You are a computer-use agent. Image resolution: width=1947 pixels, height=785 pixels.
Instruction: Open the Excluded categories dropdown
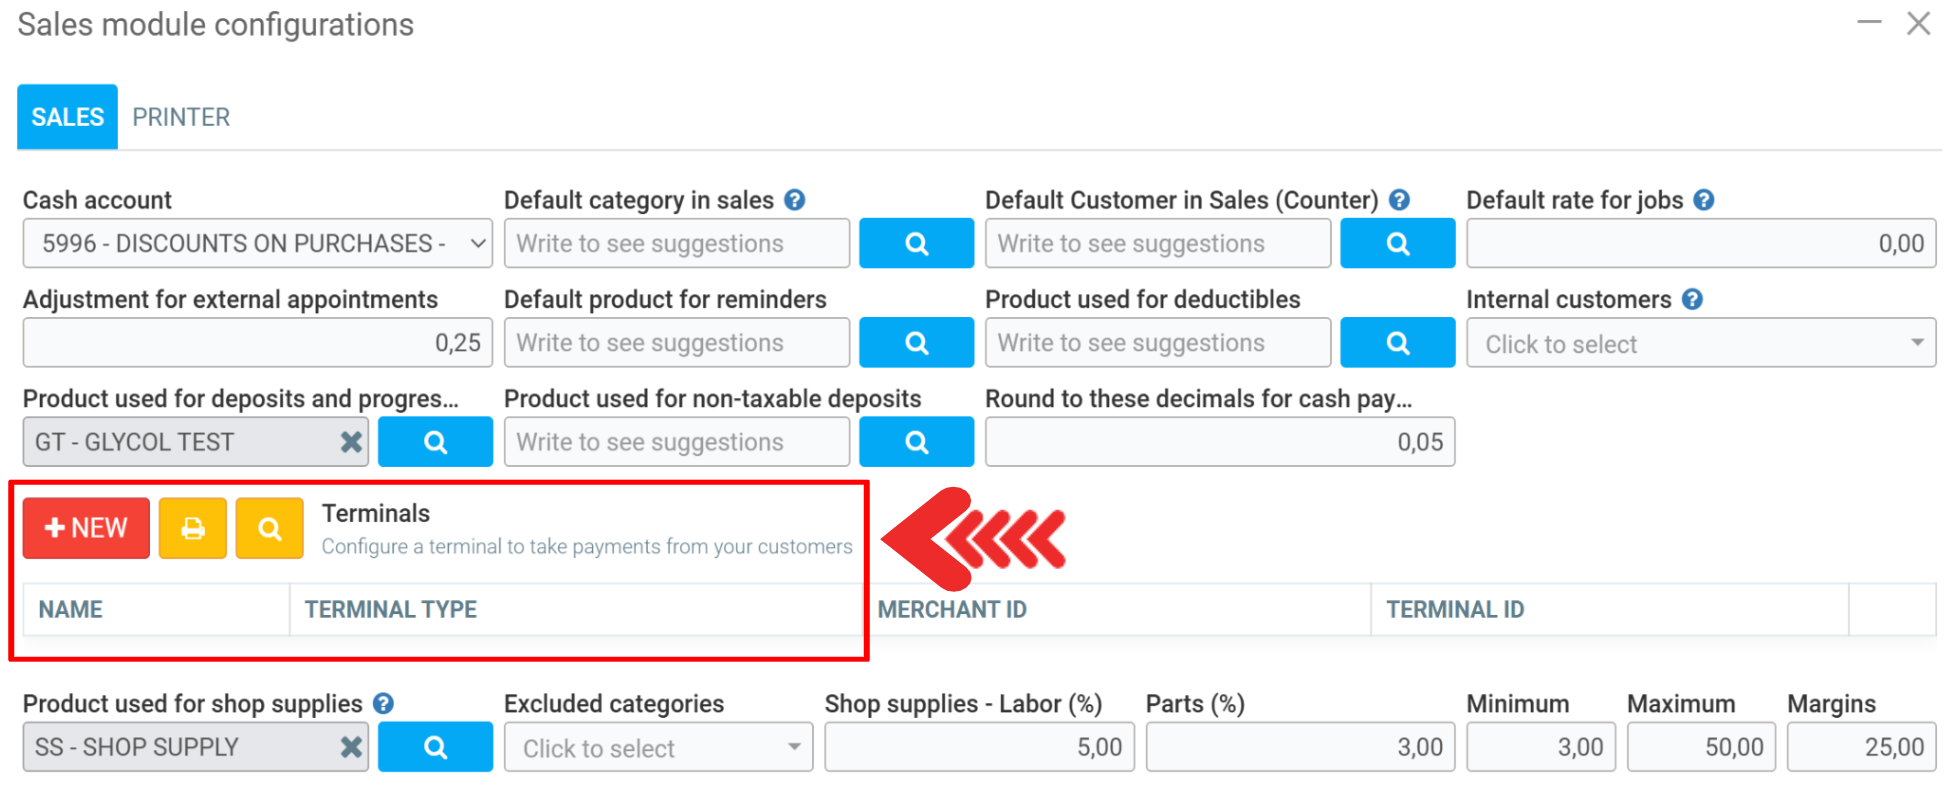(x=658, y=747)
